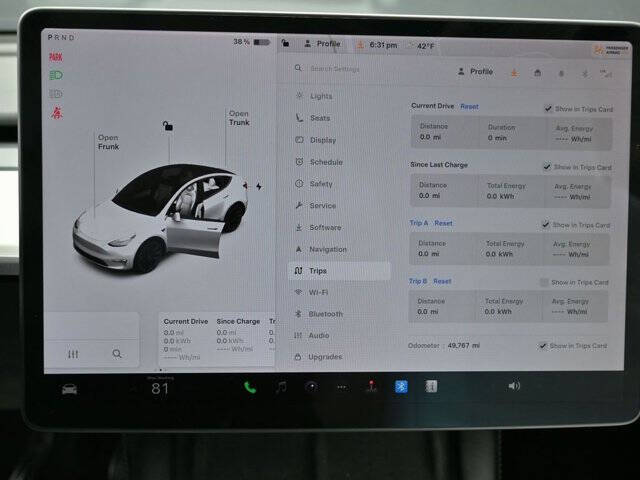Rename Trip B by tapping its label

point(418,281)
